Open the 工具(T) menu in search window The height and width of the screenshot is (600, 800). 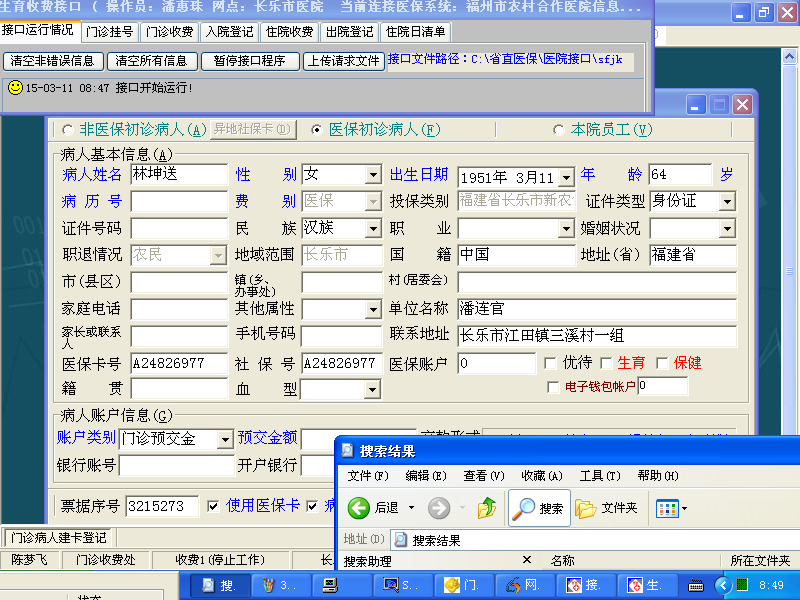(599, 476)
